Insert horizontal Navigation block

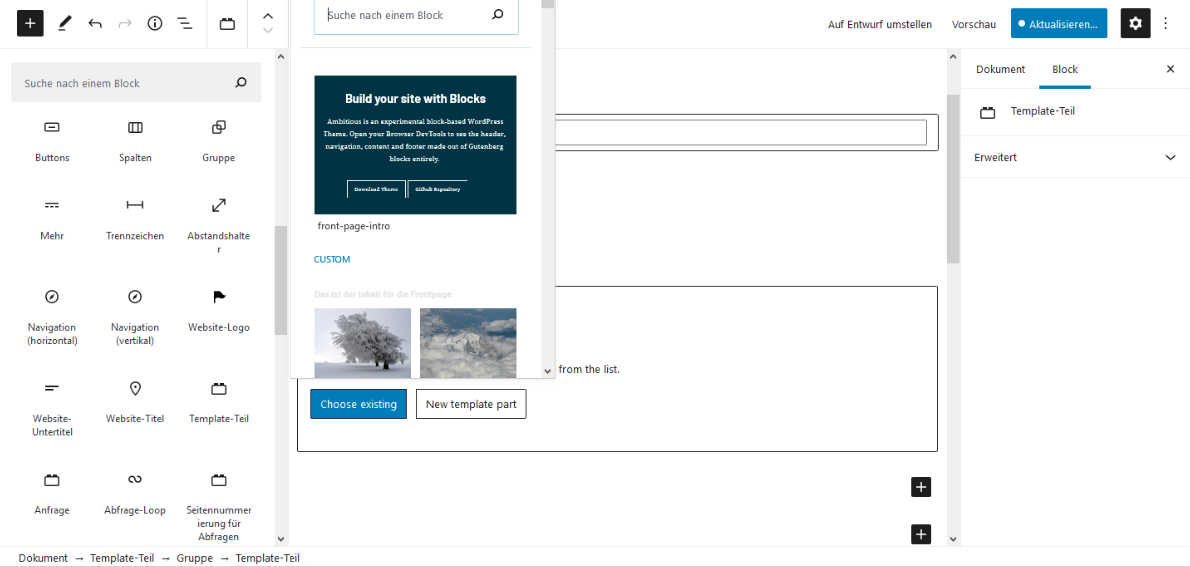(52, 298)
